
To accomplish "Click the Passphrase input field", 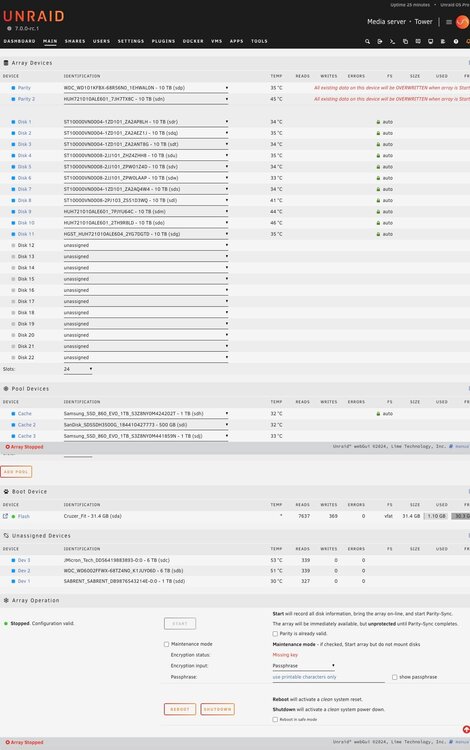I will point(328,677).
